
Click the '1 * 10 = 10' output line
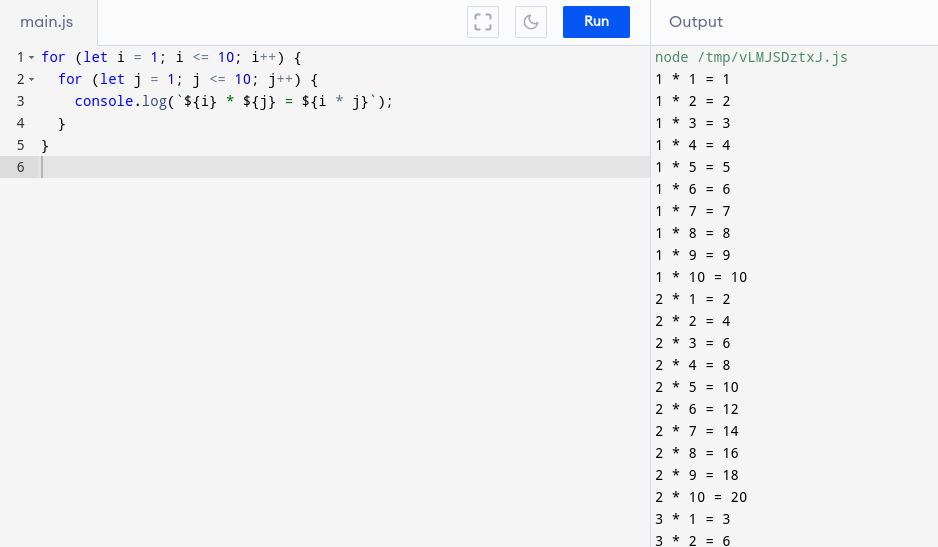(701, 277)
